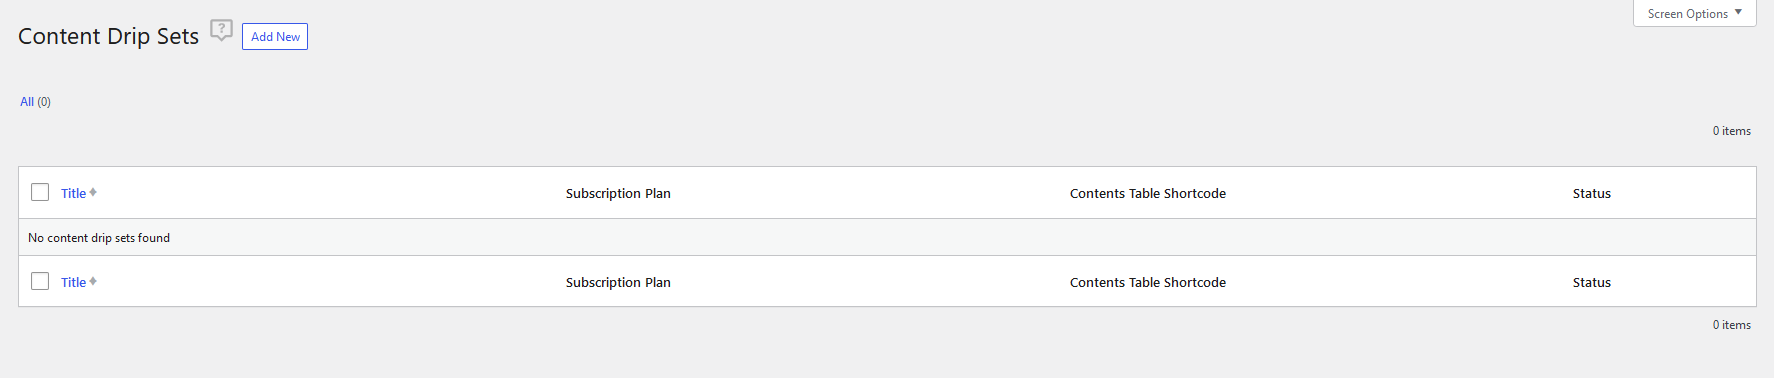Click Contents Table Shortcode in the footer row
1774x378 pixels.
point(1148,282)
